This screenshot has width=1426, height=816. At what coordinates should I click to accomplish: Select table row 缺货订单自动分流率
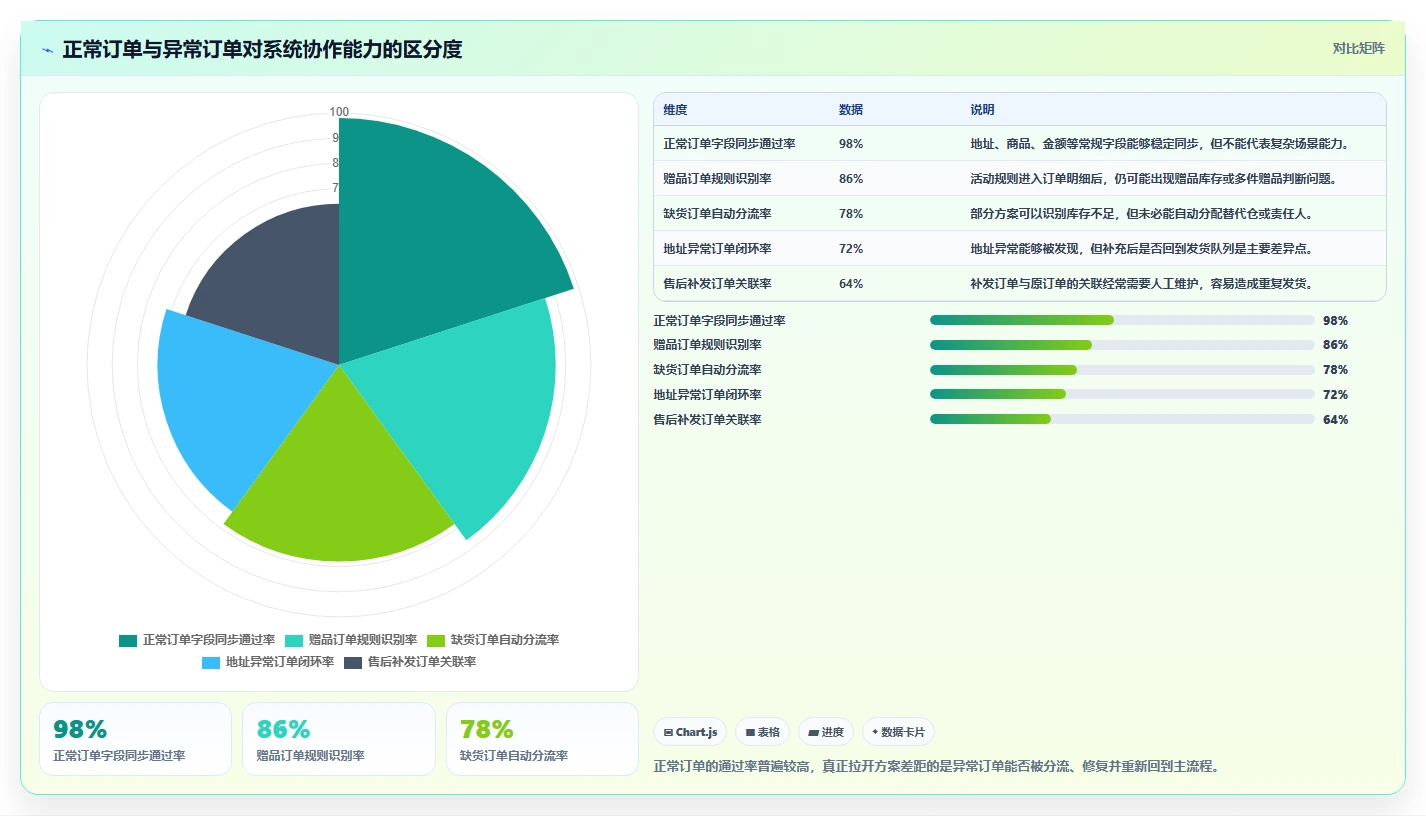pos(1019,214)
